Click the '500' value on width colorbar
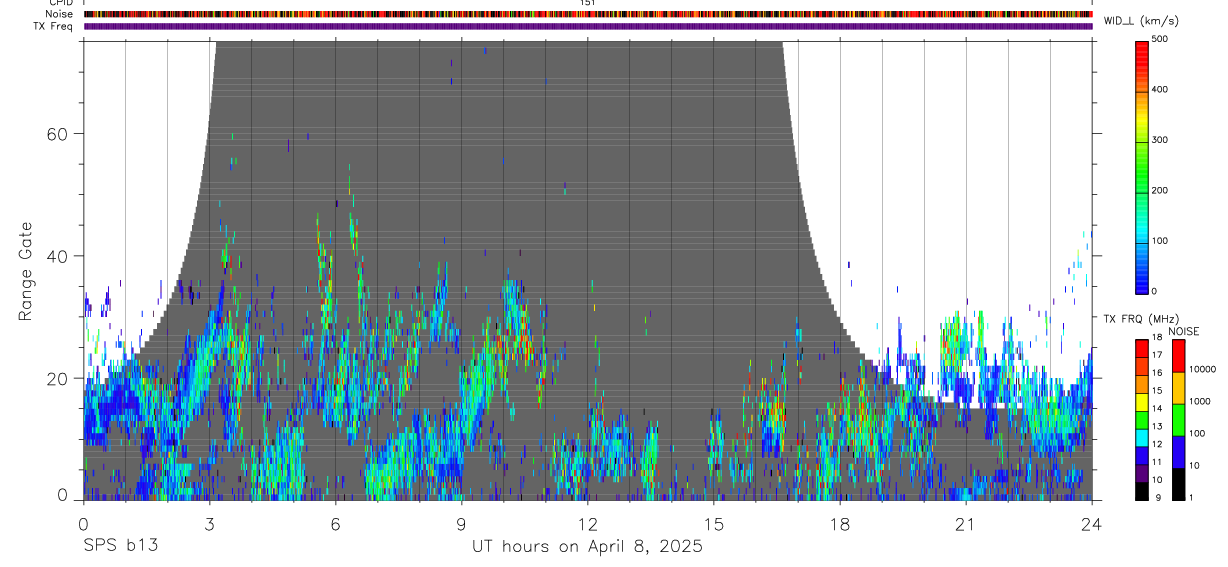This screenshot has width=1228, height=567. tap(1160, 39)
